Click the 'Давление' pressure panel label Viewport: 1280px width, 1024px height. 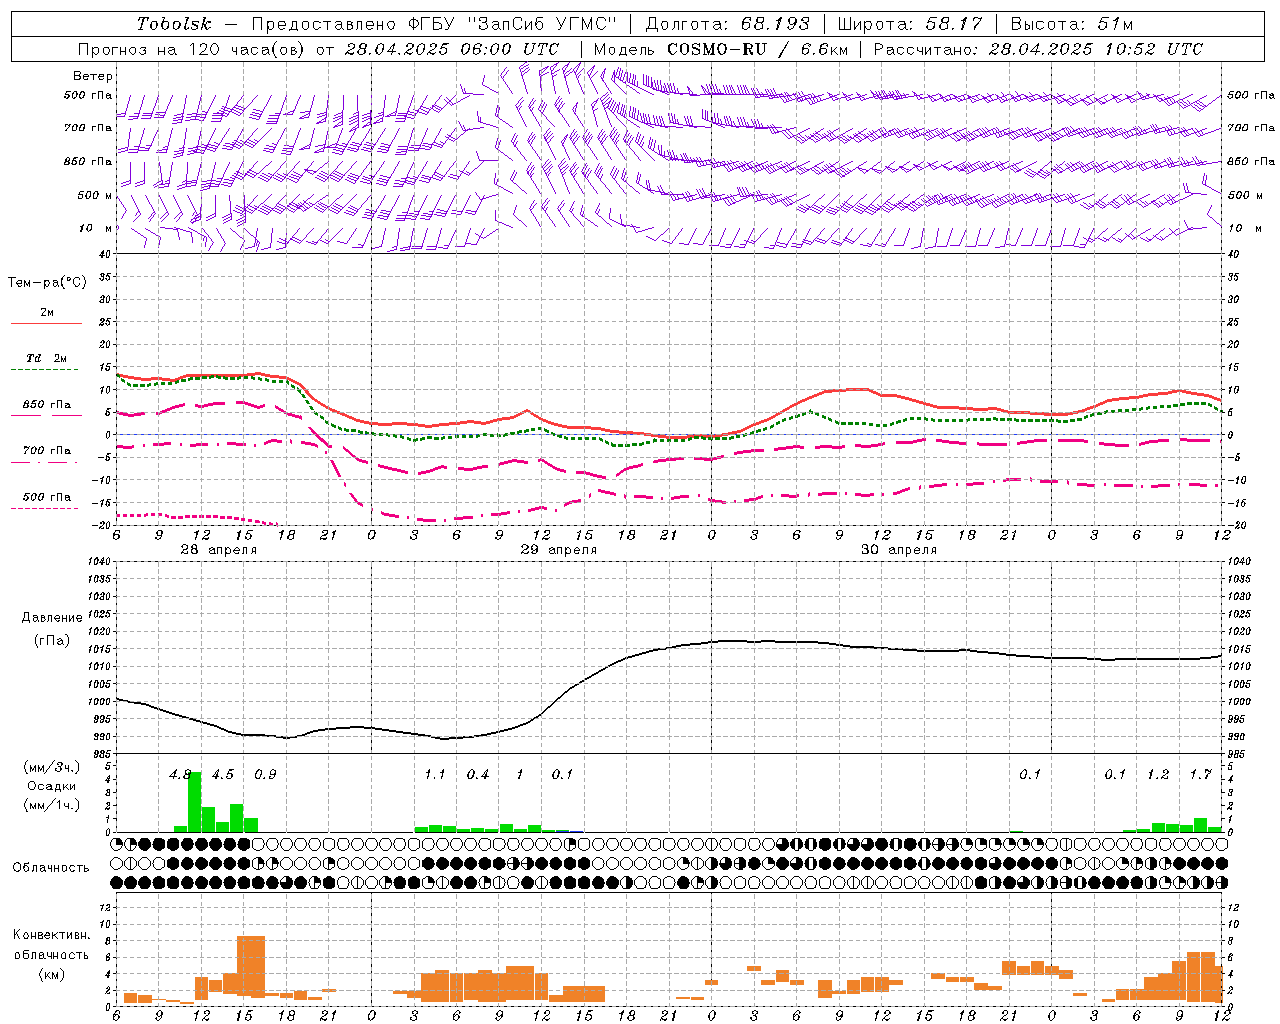coord(52,618)
